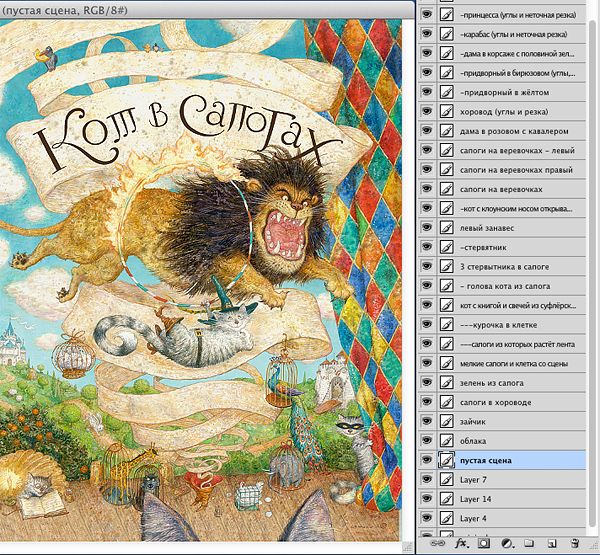Select layer name 3 стервытника в сапоге
Viewport: 600px width, 555px height.
point(504,267)
